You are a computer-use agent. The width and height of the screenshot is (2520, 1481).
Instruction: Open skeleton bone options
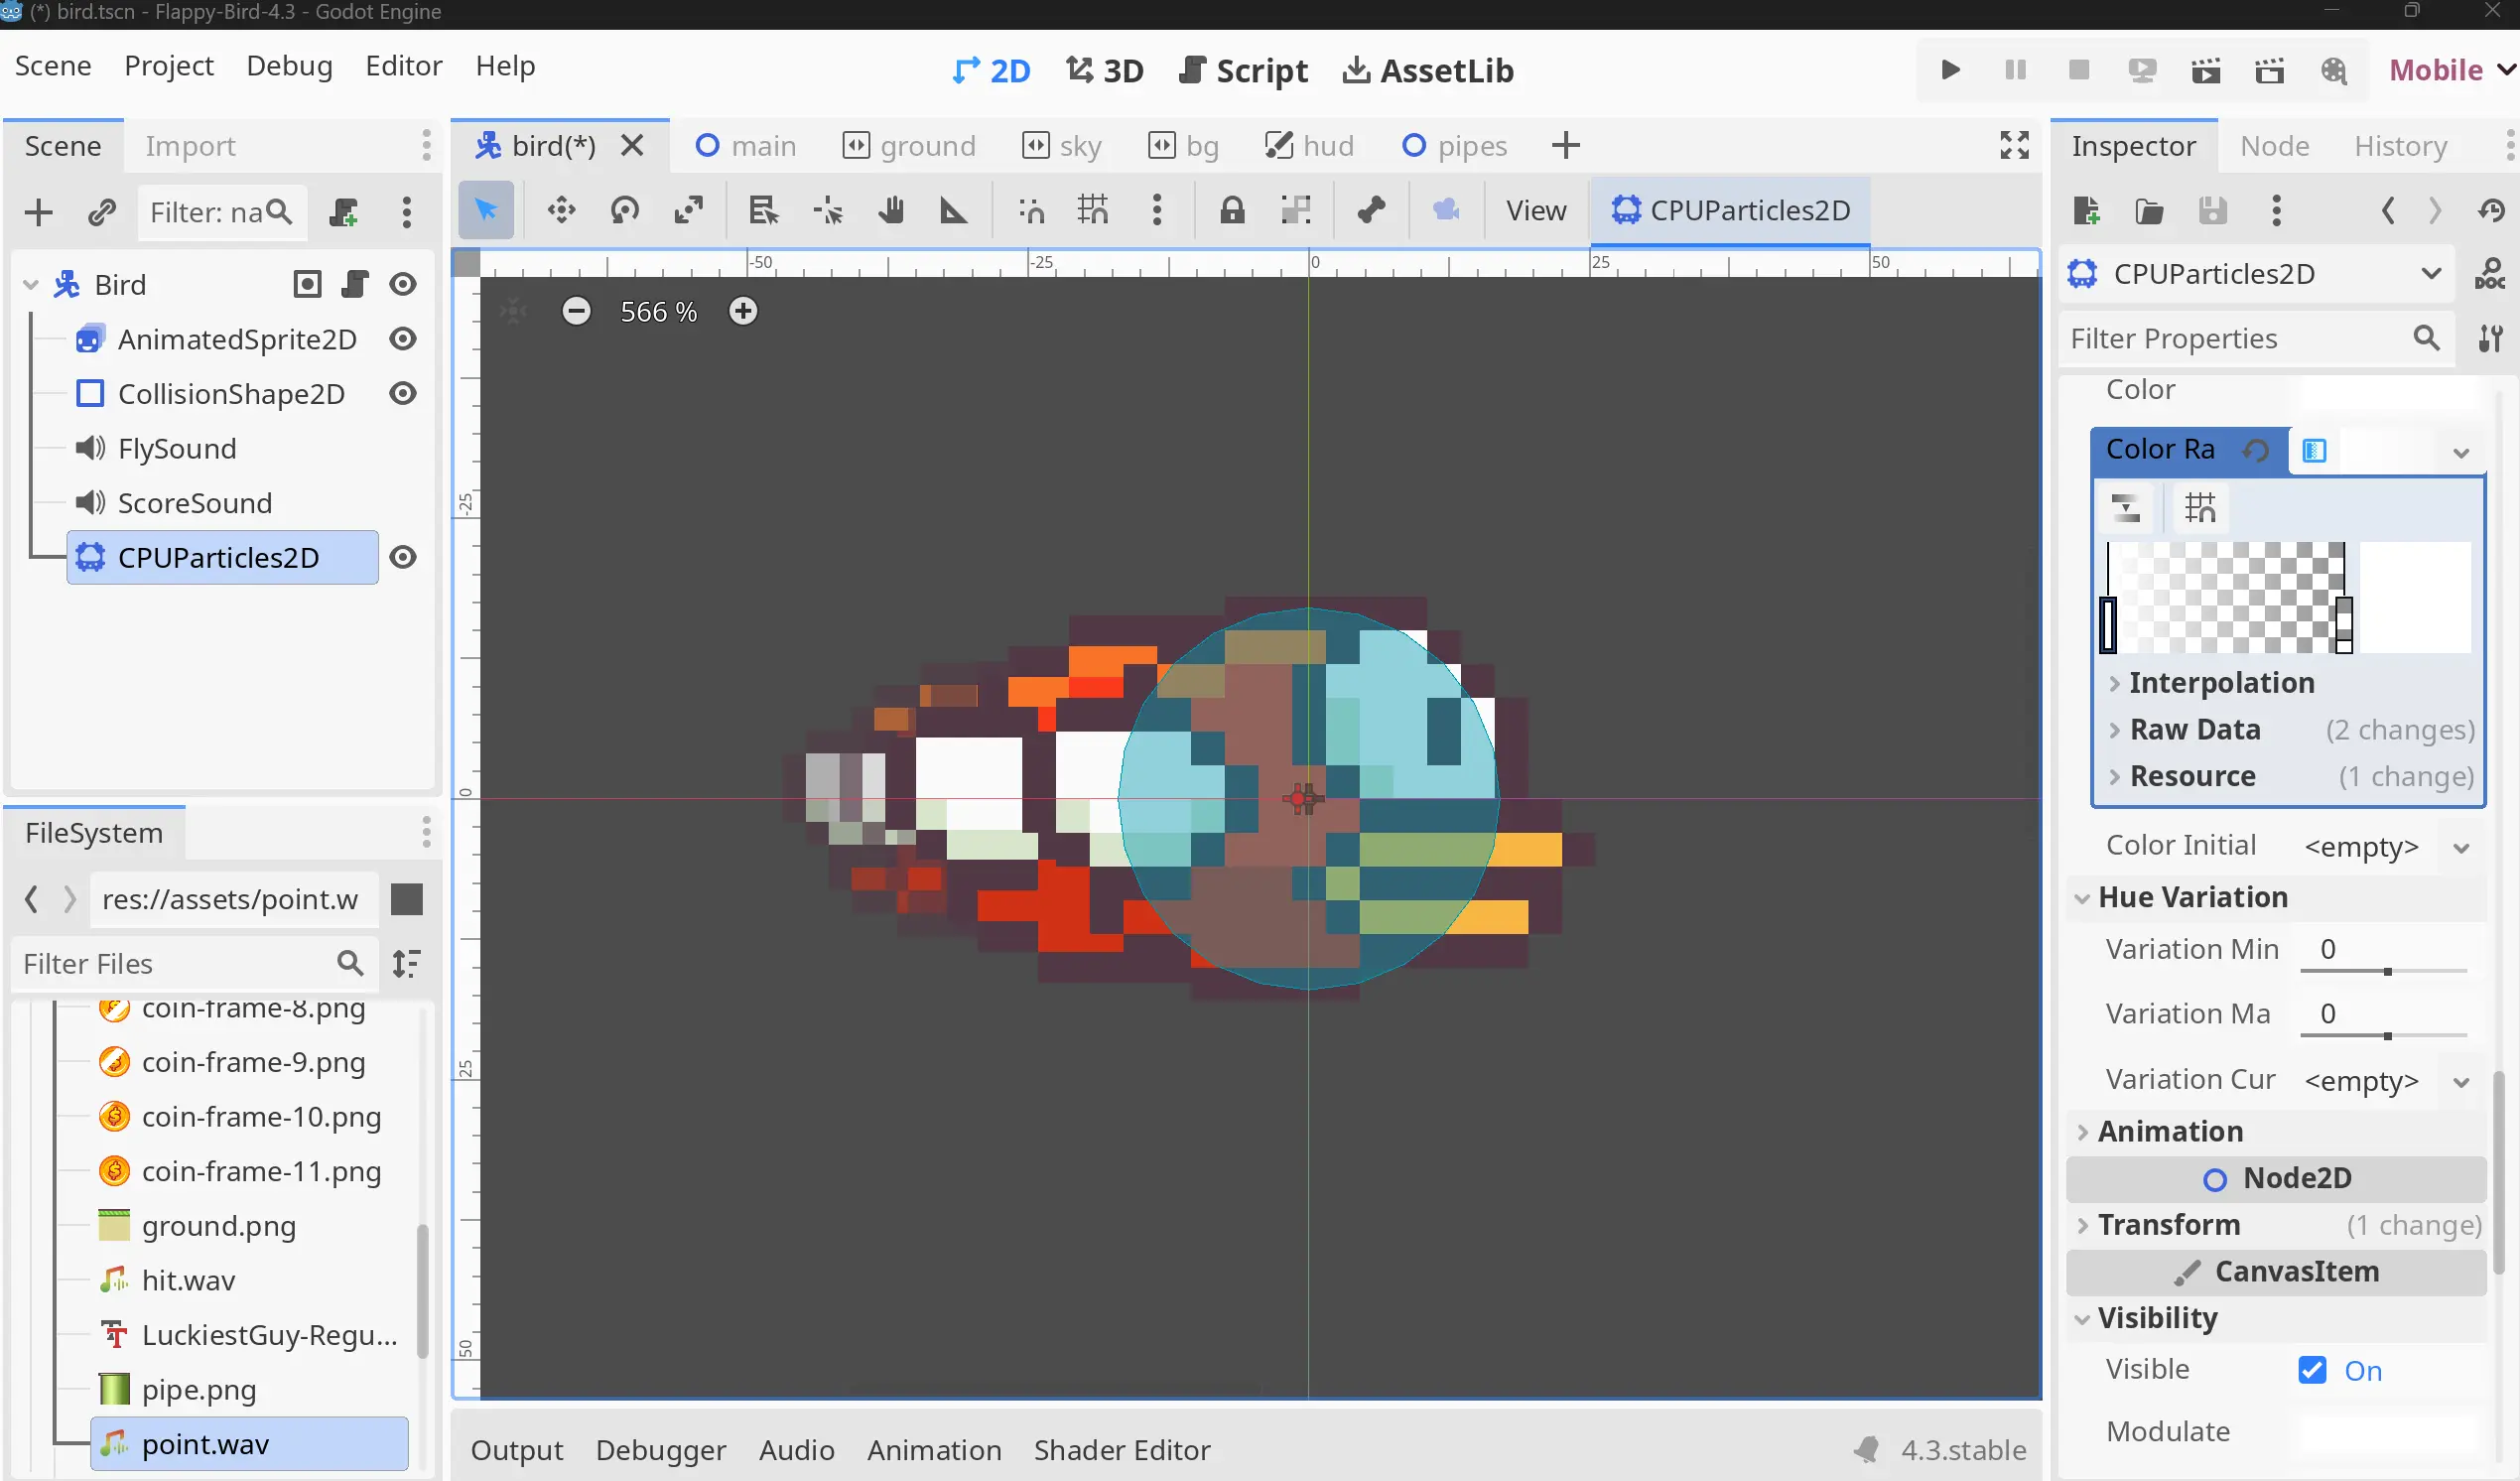pos(1371,210)
